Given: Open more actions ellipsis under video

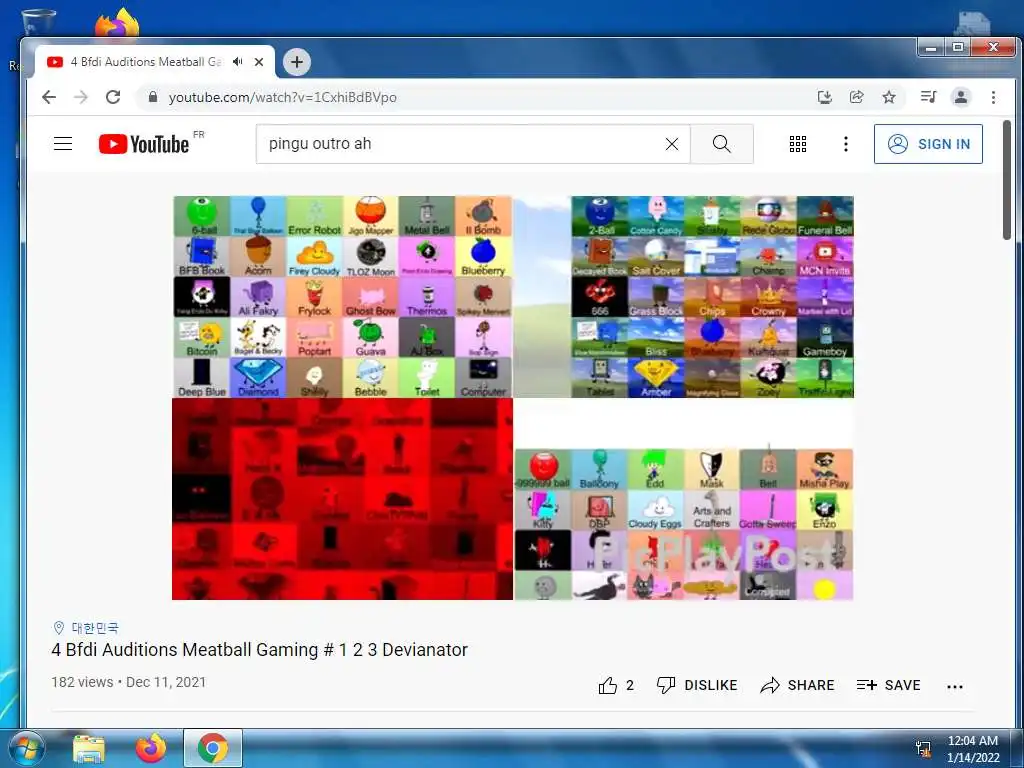Looking at the screenshot, I should point(955,686).
